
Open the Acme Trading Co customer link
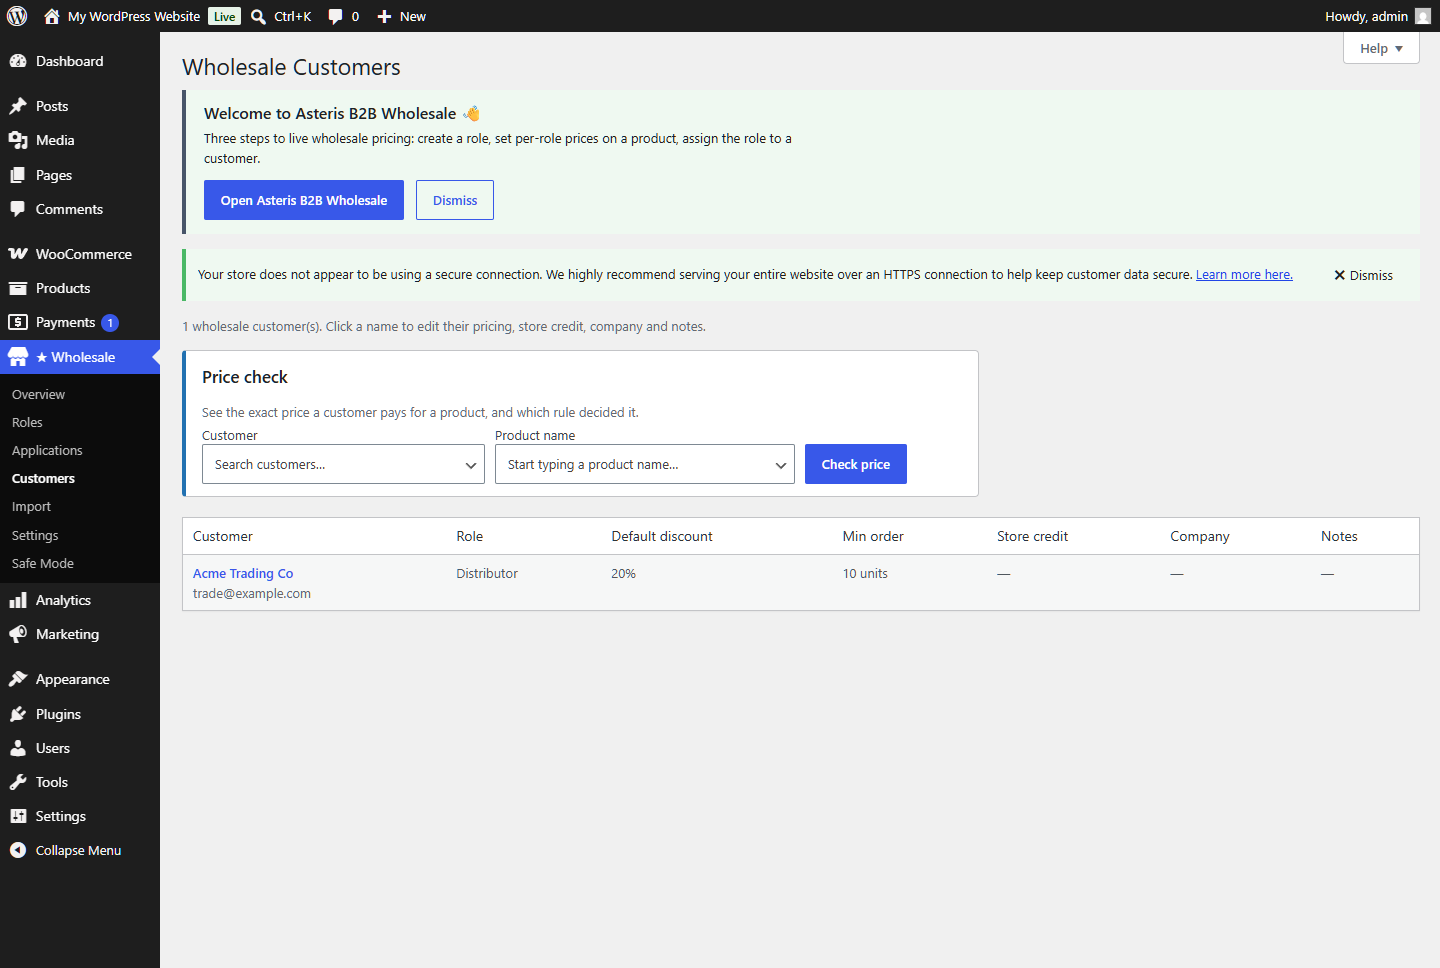[243, 573]
